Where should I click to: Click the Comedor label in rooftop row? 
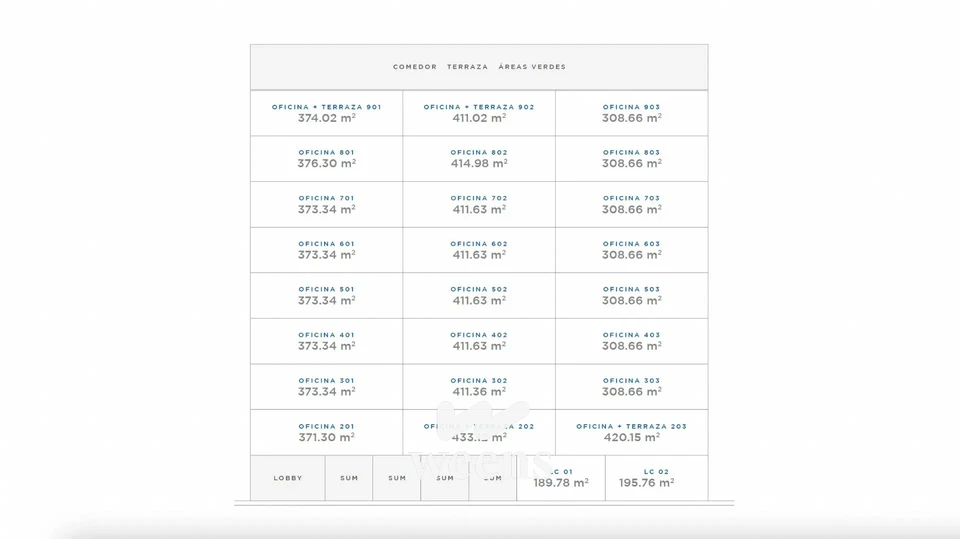(x=415, y=67)
